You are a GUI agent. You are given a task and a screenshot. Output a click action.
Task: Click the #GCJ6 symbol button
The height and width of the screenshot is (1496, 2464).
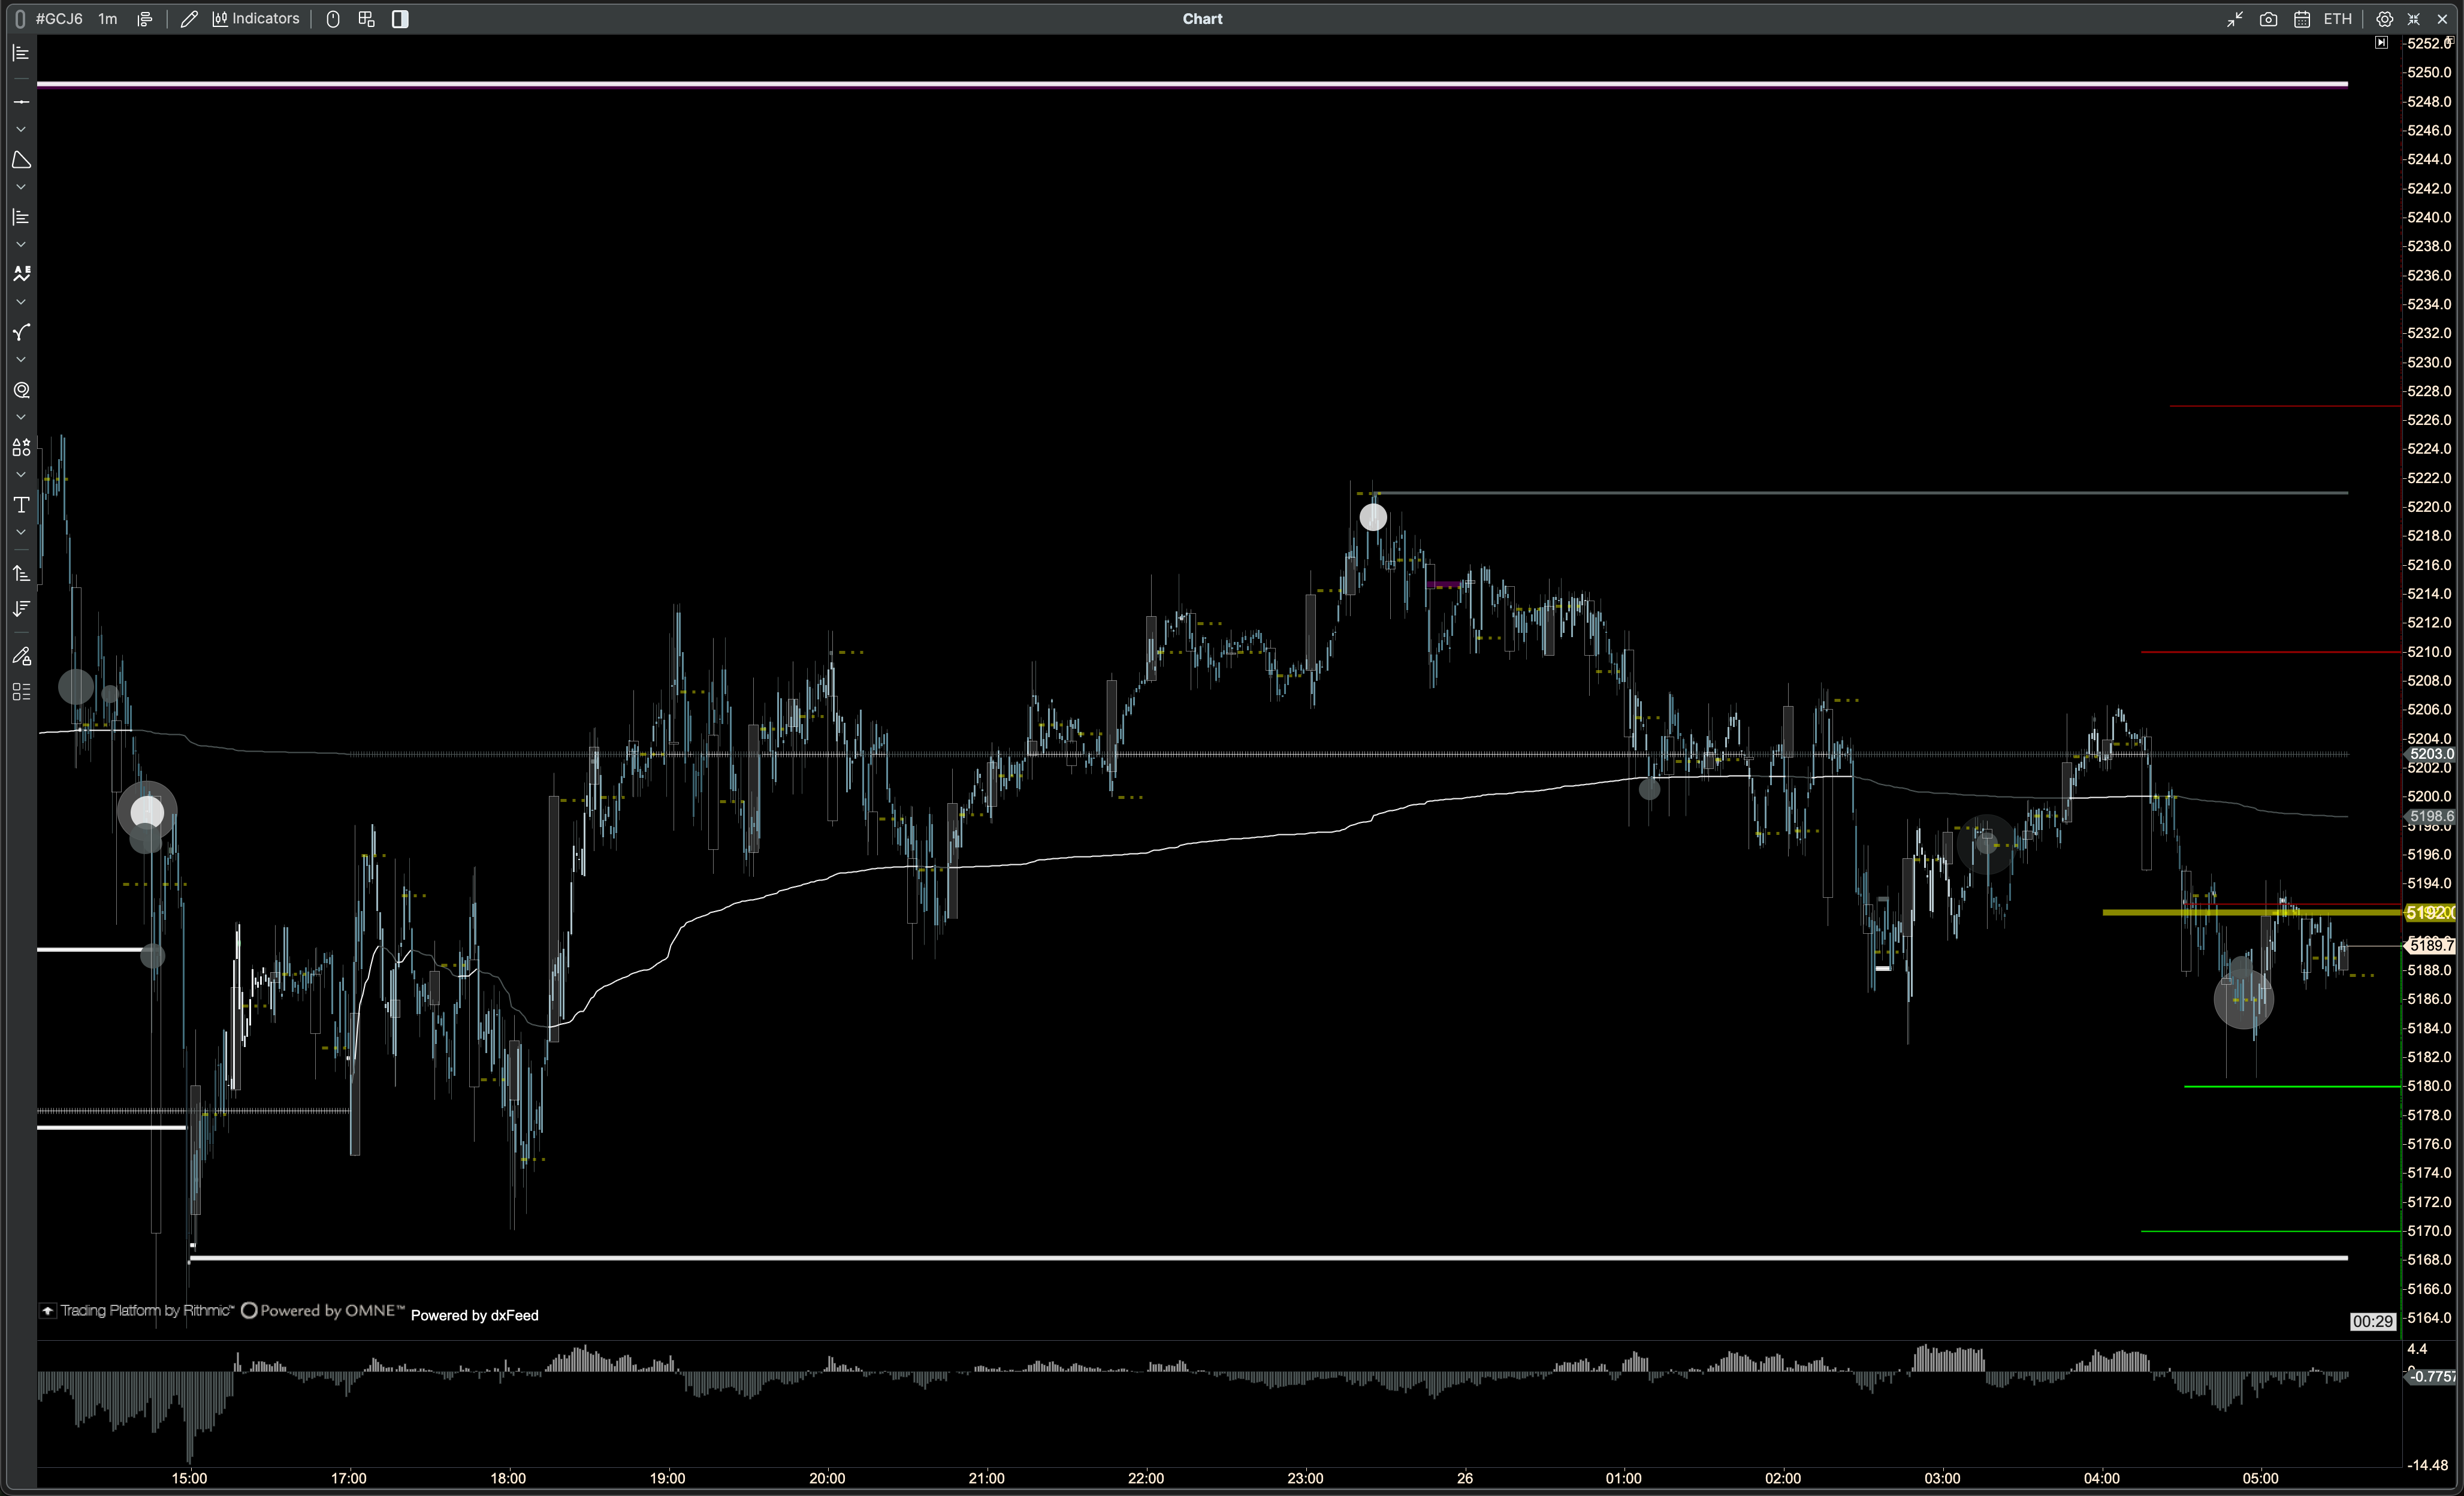(x=59, y=19)
